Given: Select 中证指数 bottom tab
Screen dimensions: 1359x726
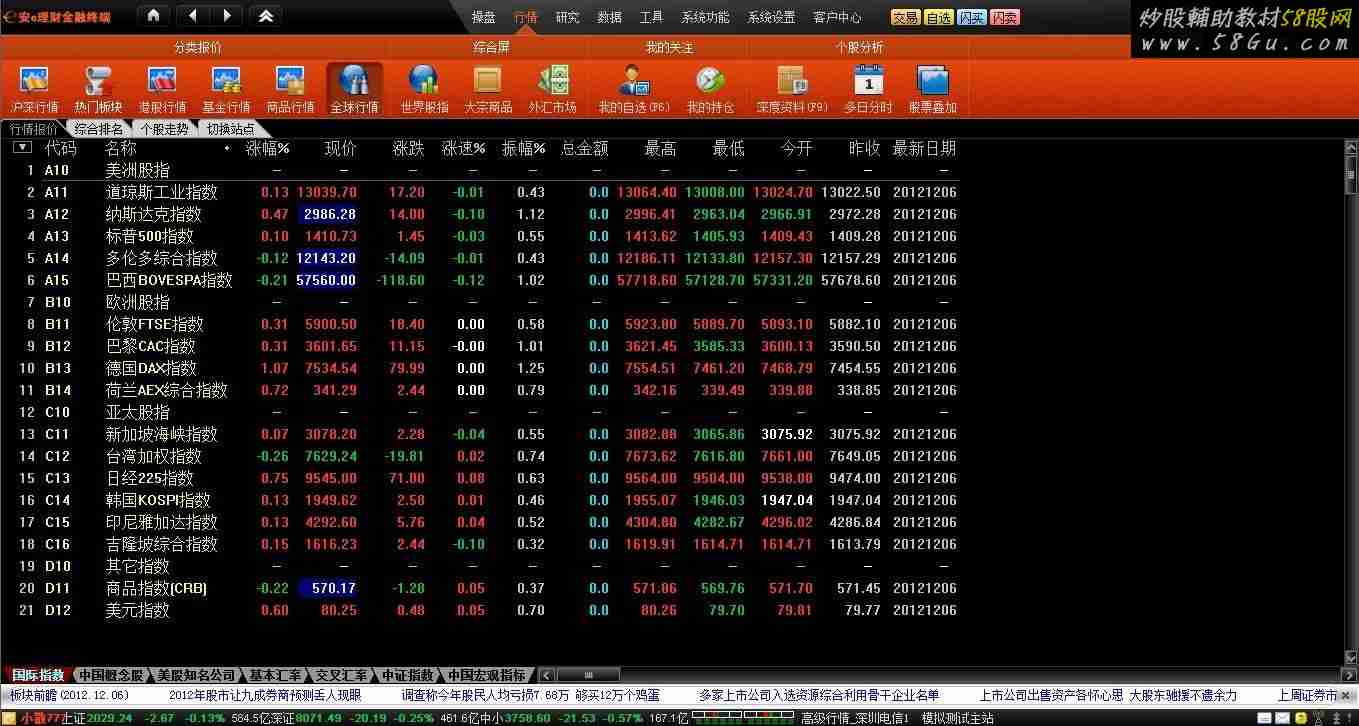Looking at the screenshot, I should (406, 675).
